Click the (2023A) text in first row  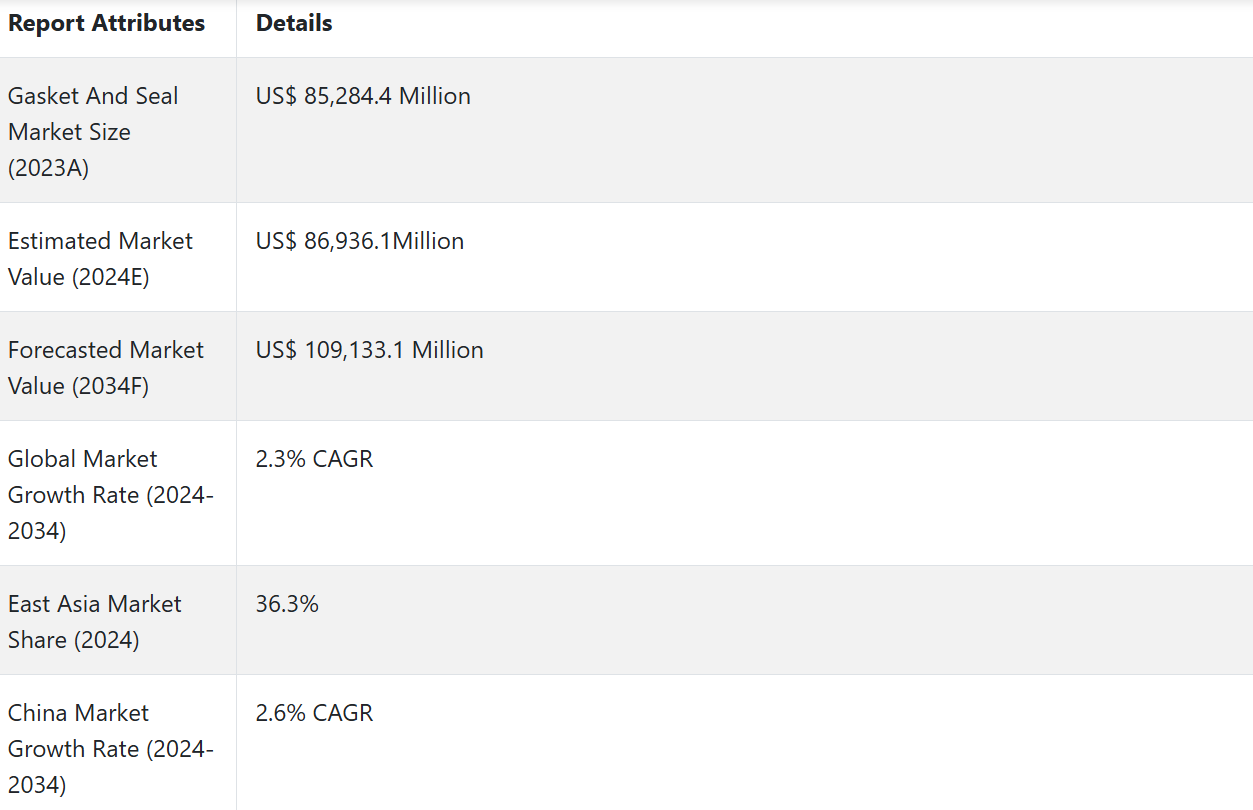point(49,168)
